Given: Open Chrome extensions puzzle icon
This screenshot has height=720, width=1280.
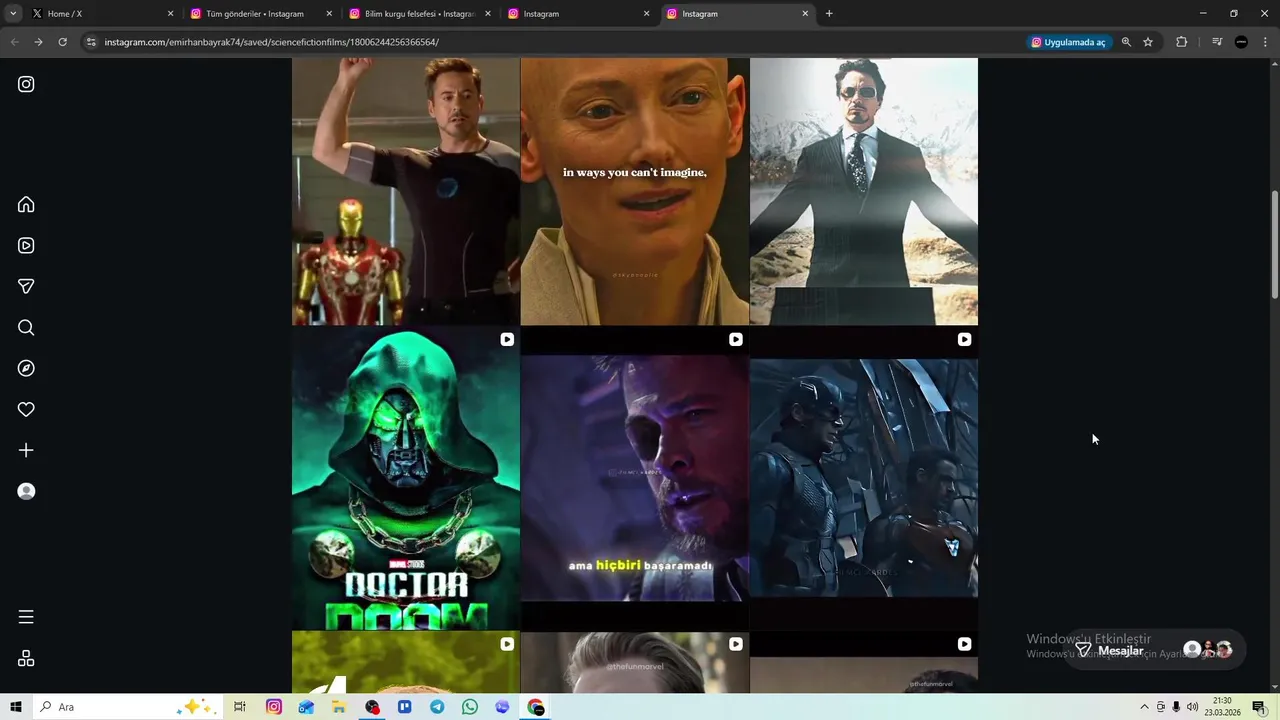Looking at the screenshot, I should click(x=1181, y=42).
